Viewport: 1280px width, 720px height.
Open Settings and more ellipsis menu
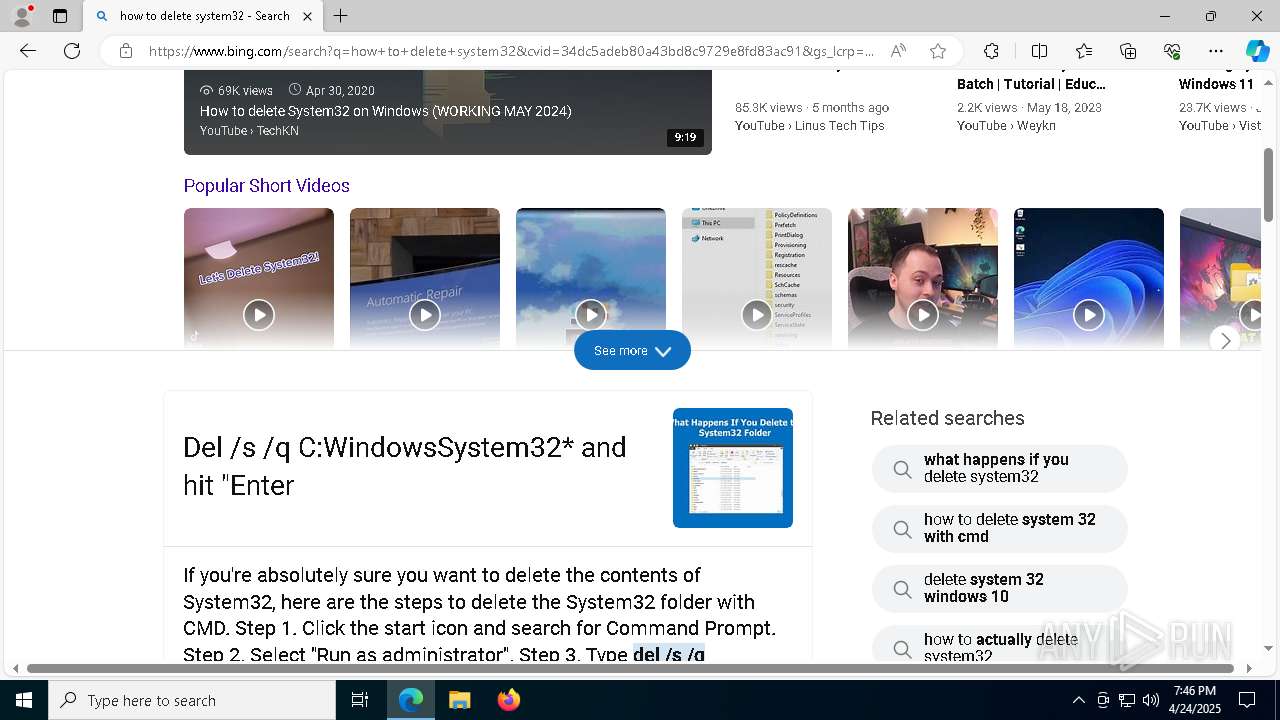pyautogui.click(x=1216, y=51)
